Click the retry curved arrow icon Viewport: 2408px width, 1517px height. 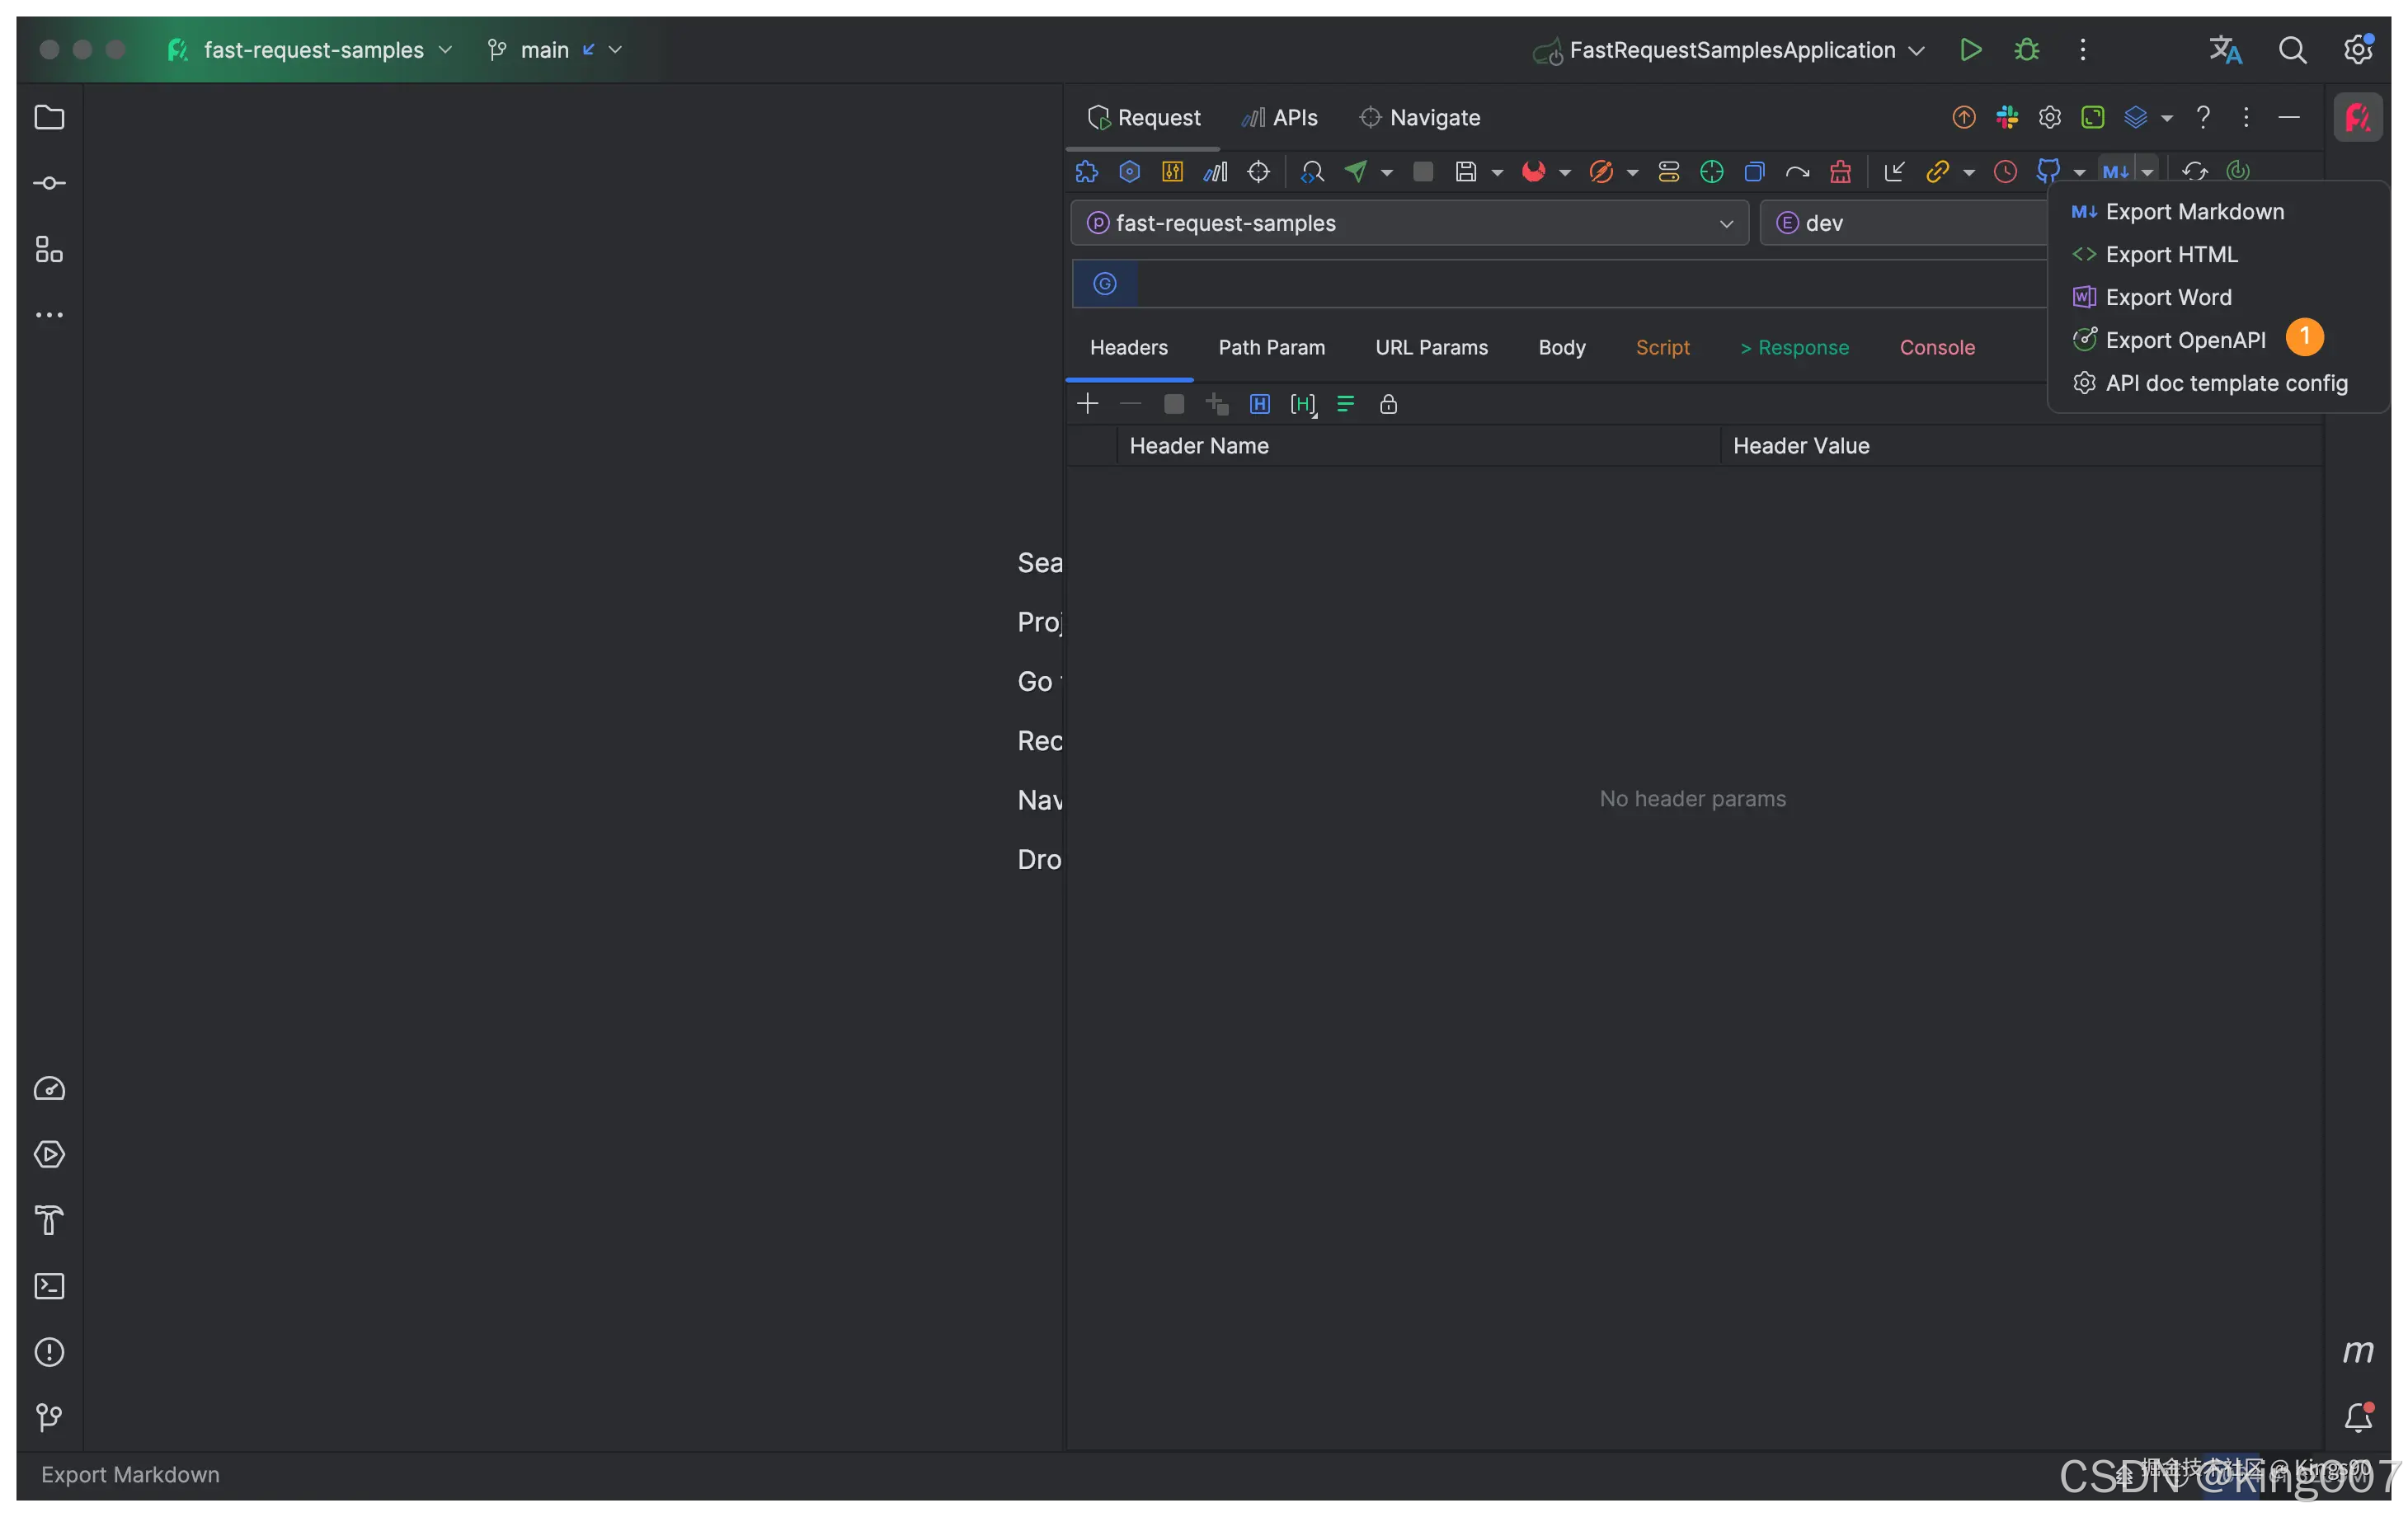point(1797,172)
